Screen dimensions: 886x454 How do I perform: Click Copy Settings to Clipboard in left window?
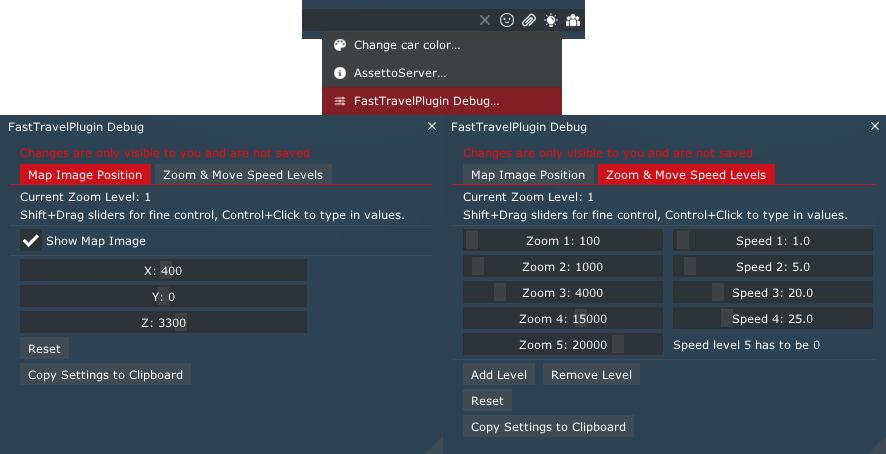105,375
